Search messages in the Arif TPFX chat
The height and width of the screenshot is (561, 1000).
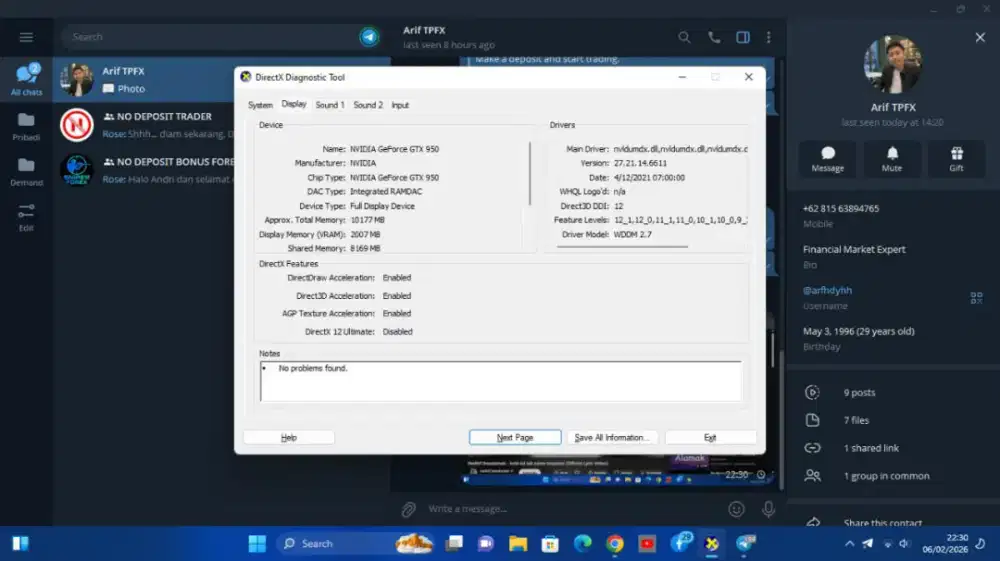coord(685,37)
